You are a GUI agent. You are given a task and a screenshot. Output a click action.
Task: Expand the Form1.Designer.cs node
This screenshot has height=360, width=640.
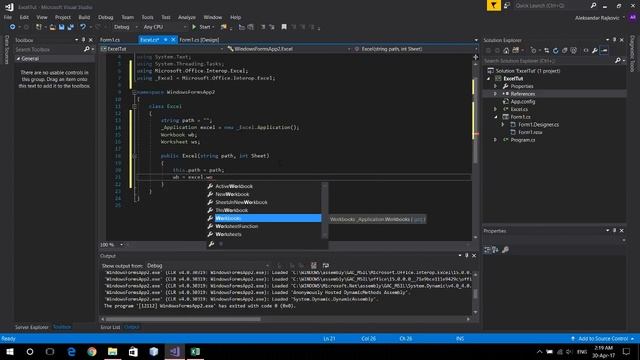point(503,124)
